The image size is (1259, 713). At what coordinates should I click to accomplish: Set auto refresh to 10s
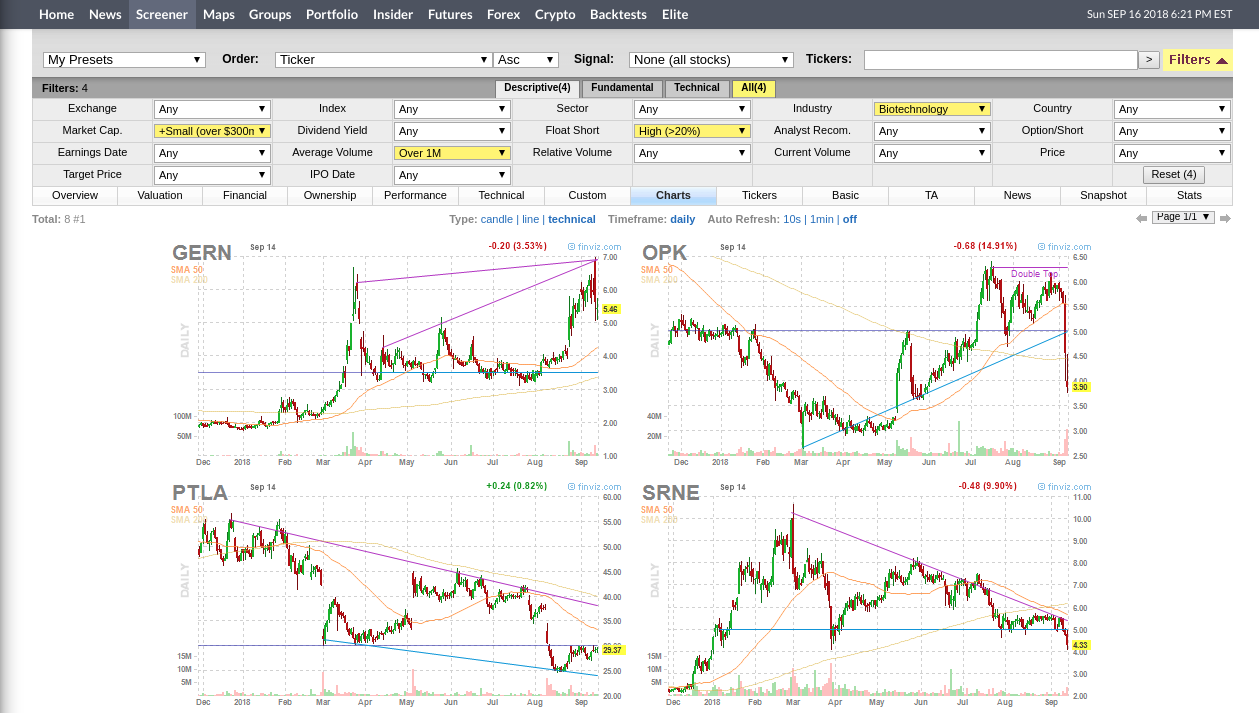click(792, 219)
